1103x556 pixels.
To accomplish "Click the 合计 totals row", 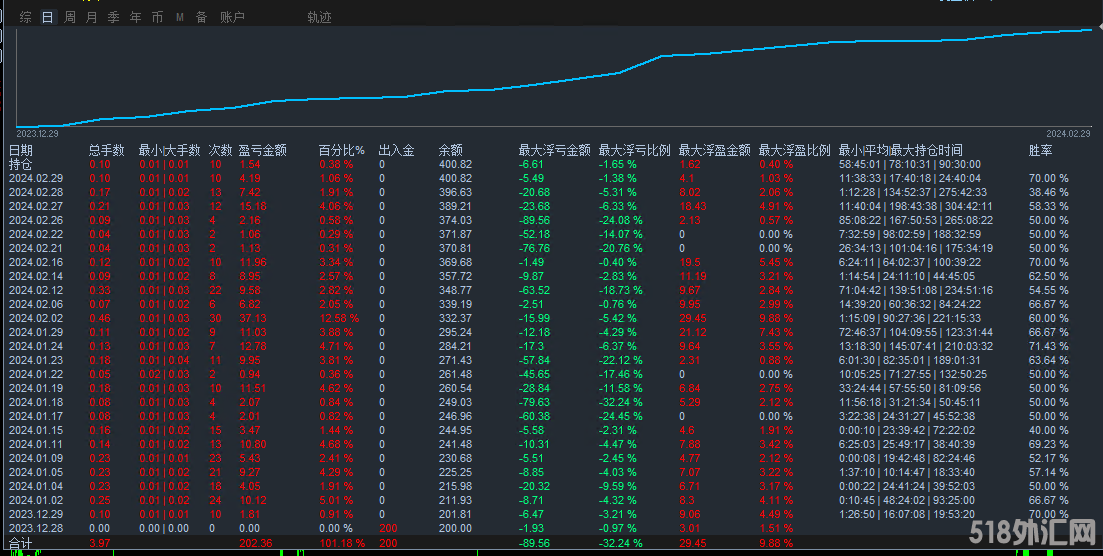I will 20,543.
